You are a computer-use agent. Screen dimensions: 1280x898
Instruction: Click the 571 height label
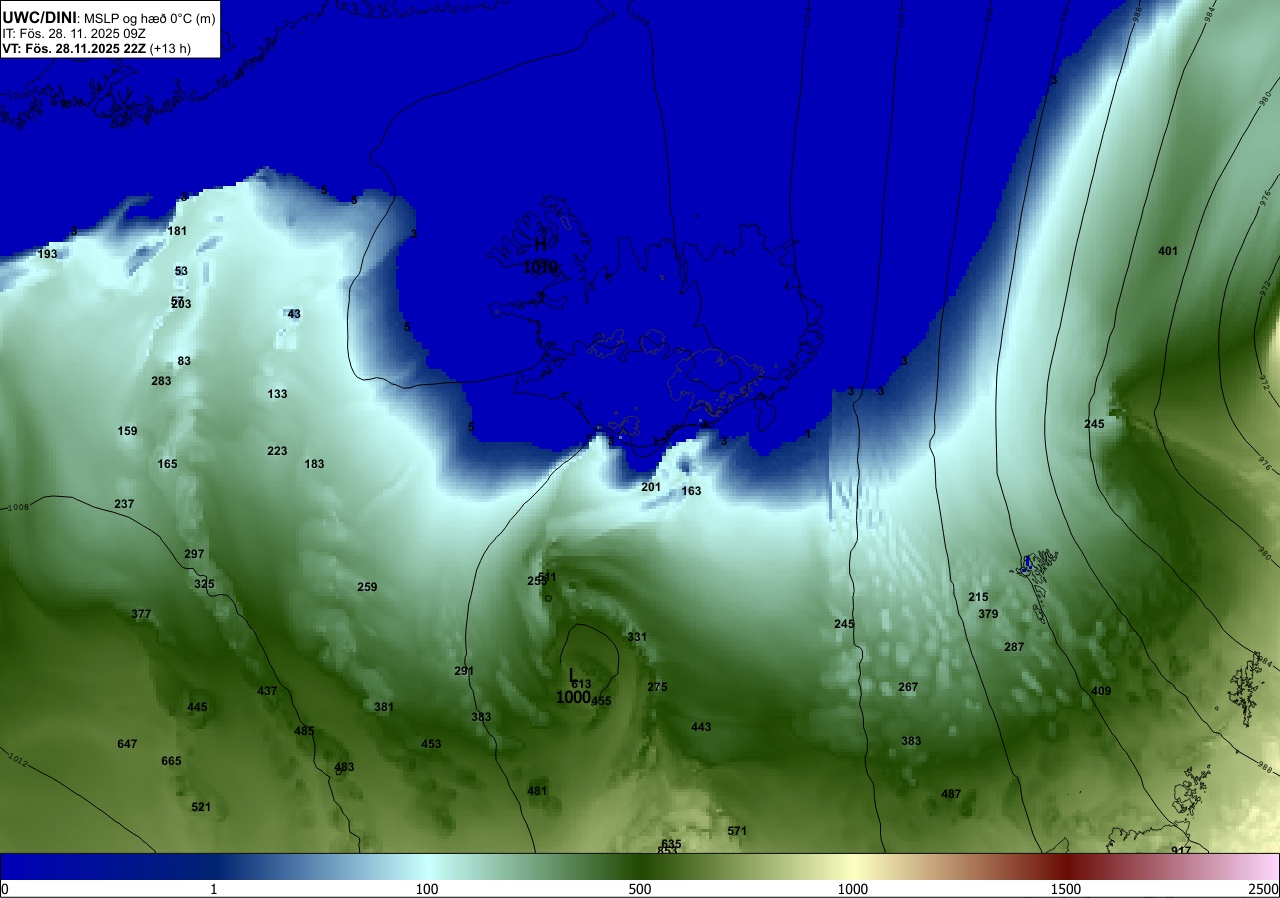[x=737, y=831]
